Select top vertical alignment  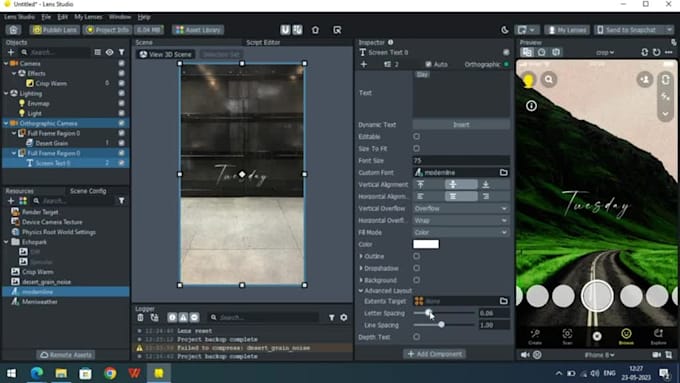click(420, 184)
